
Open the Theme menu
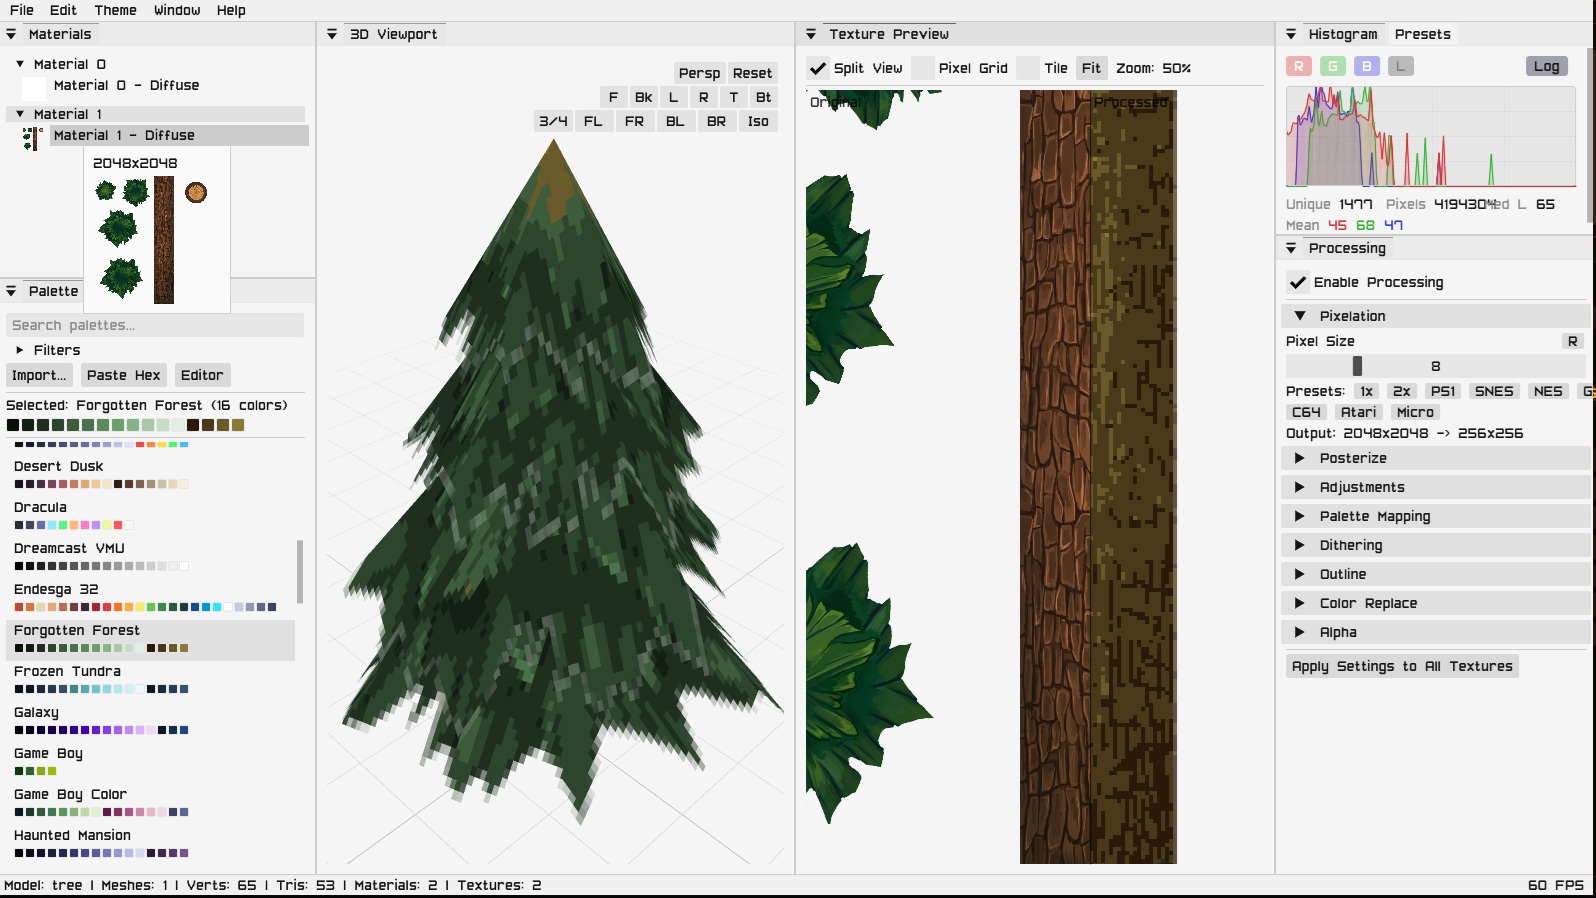[115, 10]
